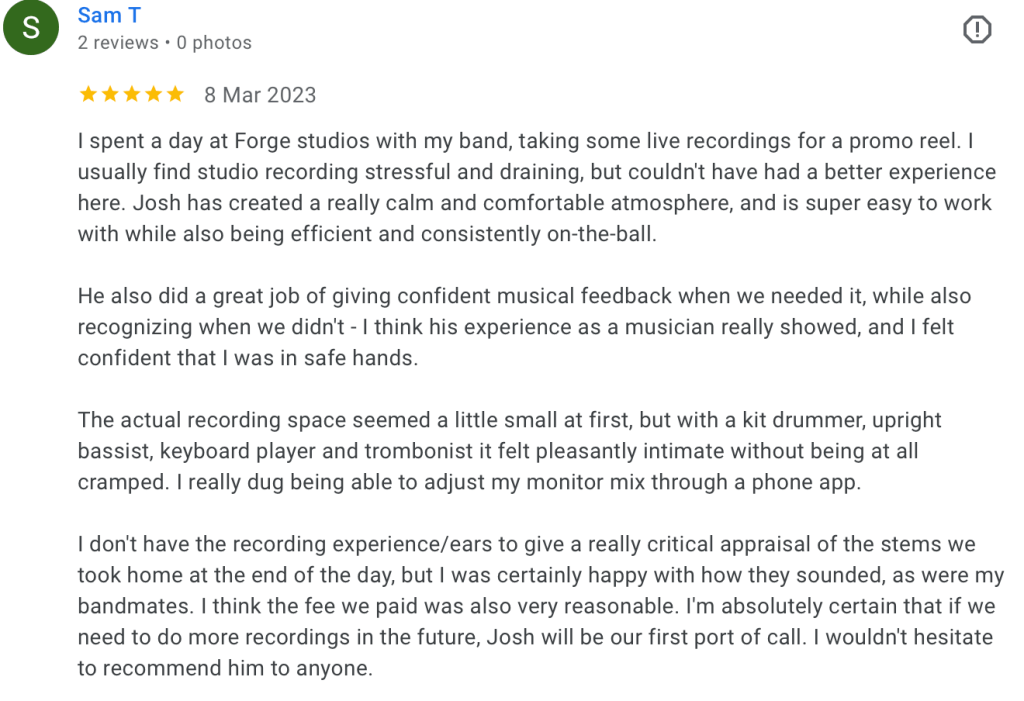Click the fifth gold rating star
Screen dimensions: 1024x701
coord(176,95)
